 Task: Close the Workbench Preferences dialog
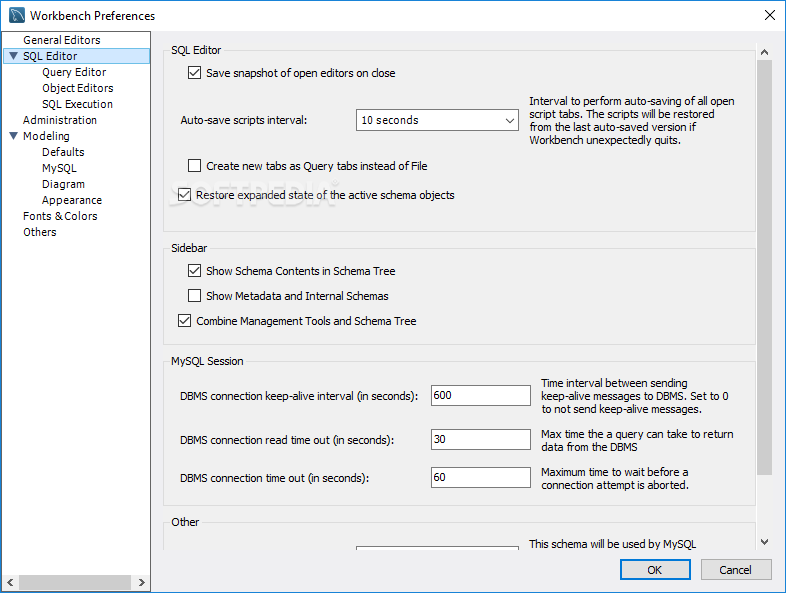pos(769,15)
